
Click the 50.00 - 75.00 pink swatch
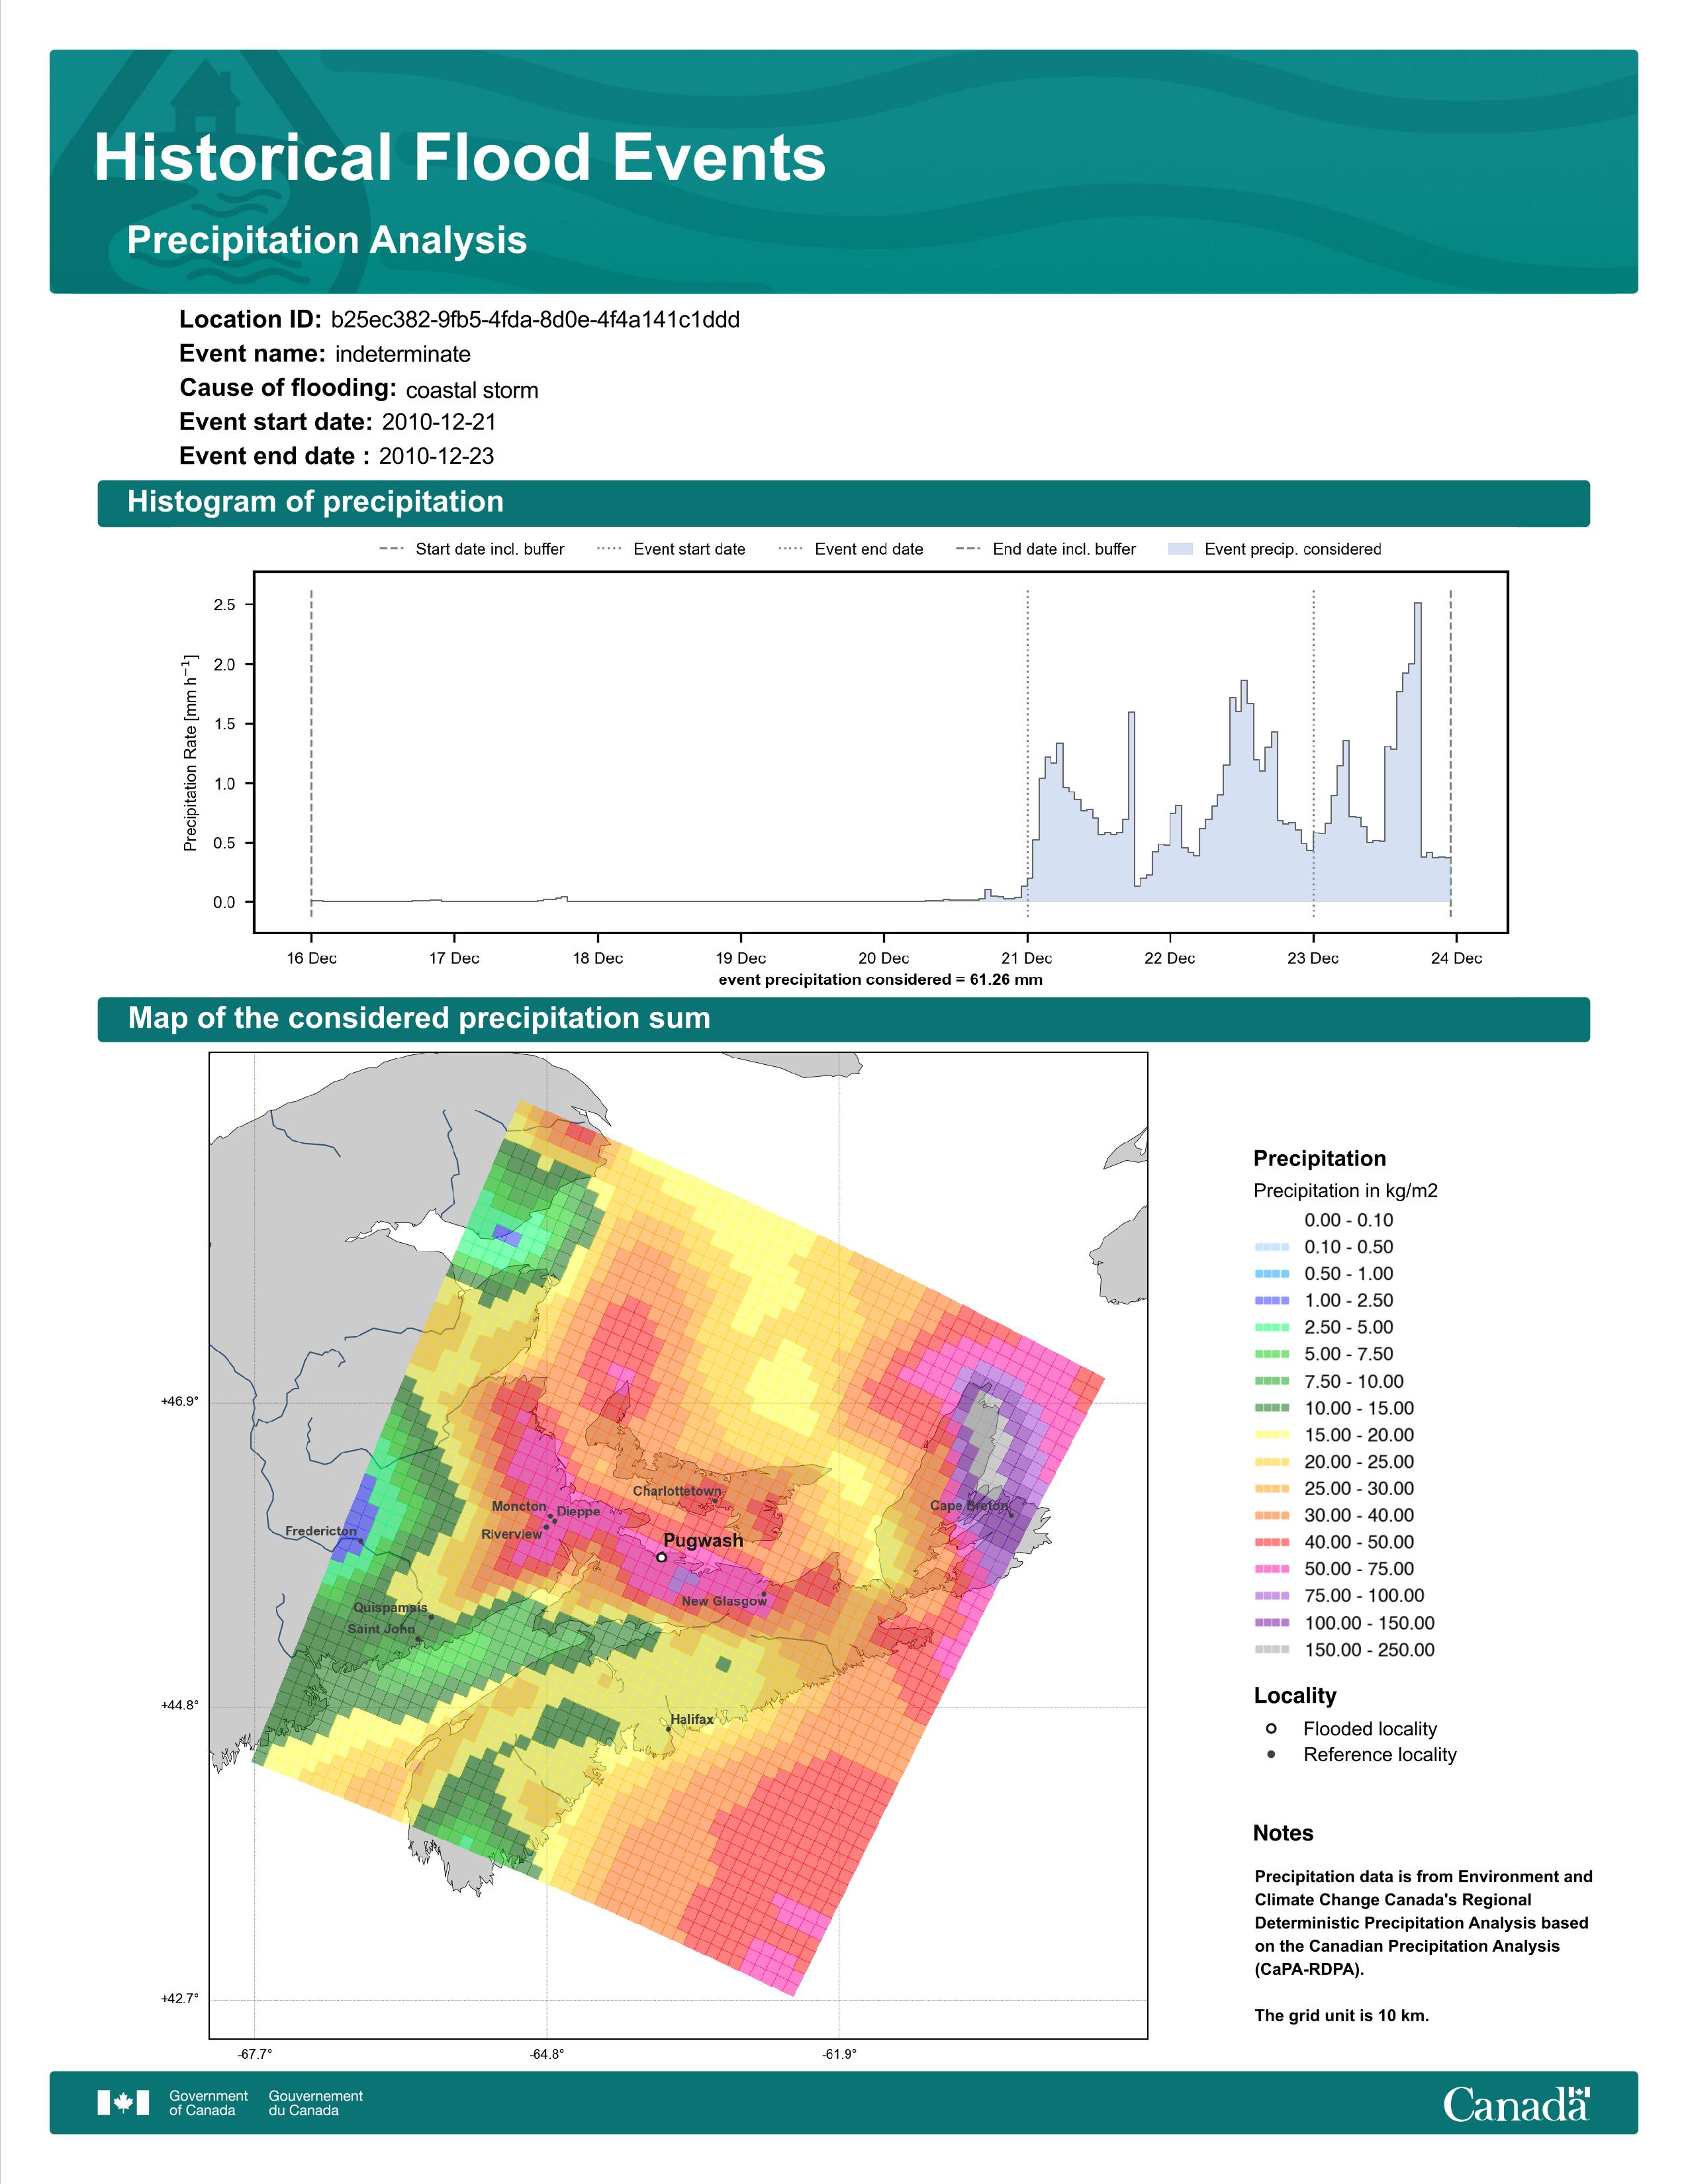(x=1271, y=1568)
